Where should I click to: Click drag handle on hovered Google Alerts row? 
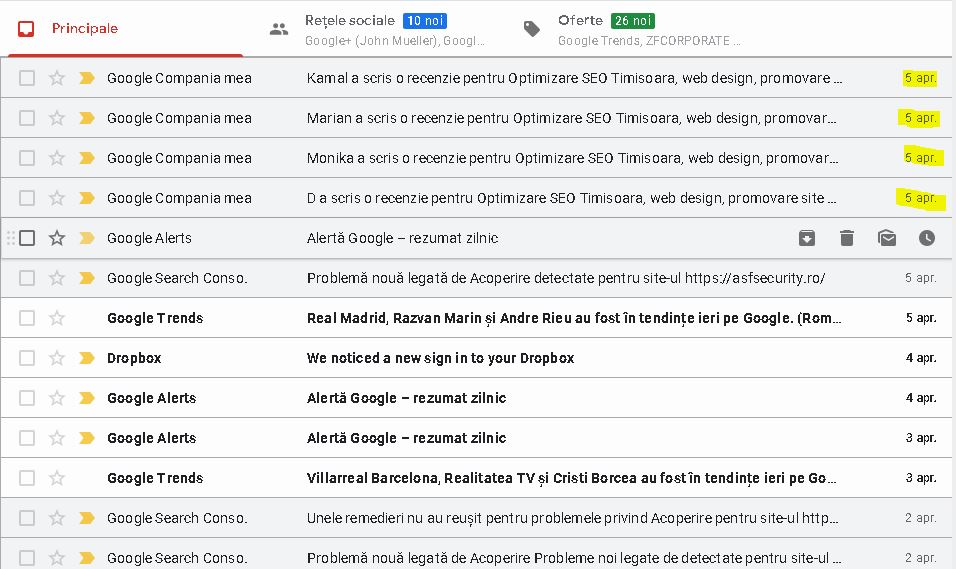pyautogui.click(x=10, y=238)
